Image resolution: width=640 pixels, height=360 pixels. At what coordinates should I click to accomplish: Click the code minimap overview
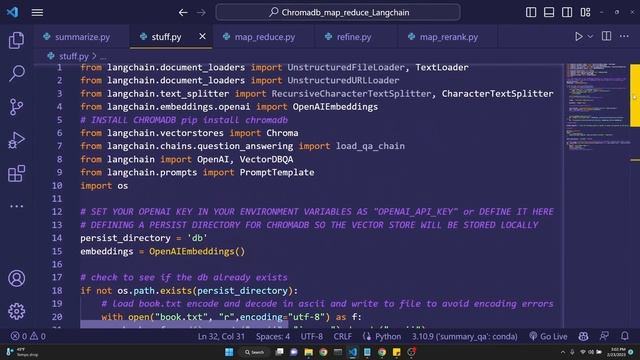coord(597,108)
